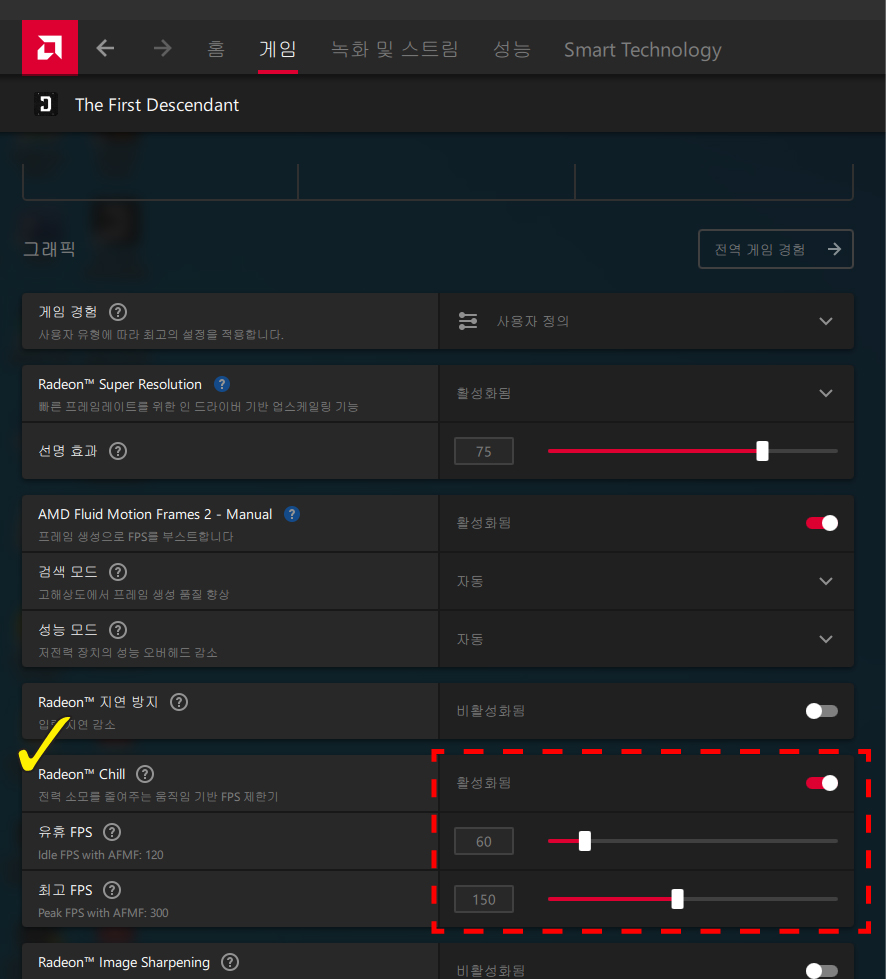Open 검색 모드 자동 dropdown
The width and height of the screenshot is (886, 979).
point(646,581)
